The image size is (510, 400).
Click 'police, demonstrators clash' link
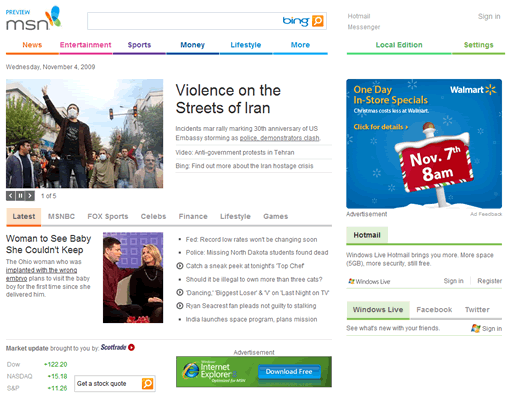click(x=279, y=138)
